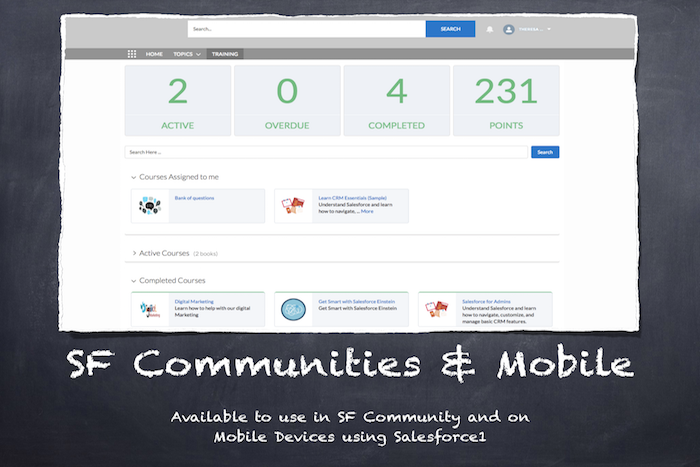
Task: Click the Salesforce Einstein course circle icon
Action: (294, 308)
